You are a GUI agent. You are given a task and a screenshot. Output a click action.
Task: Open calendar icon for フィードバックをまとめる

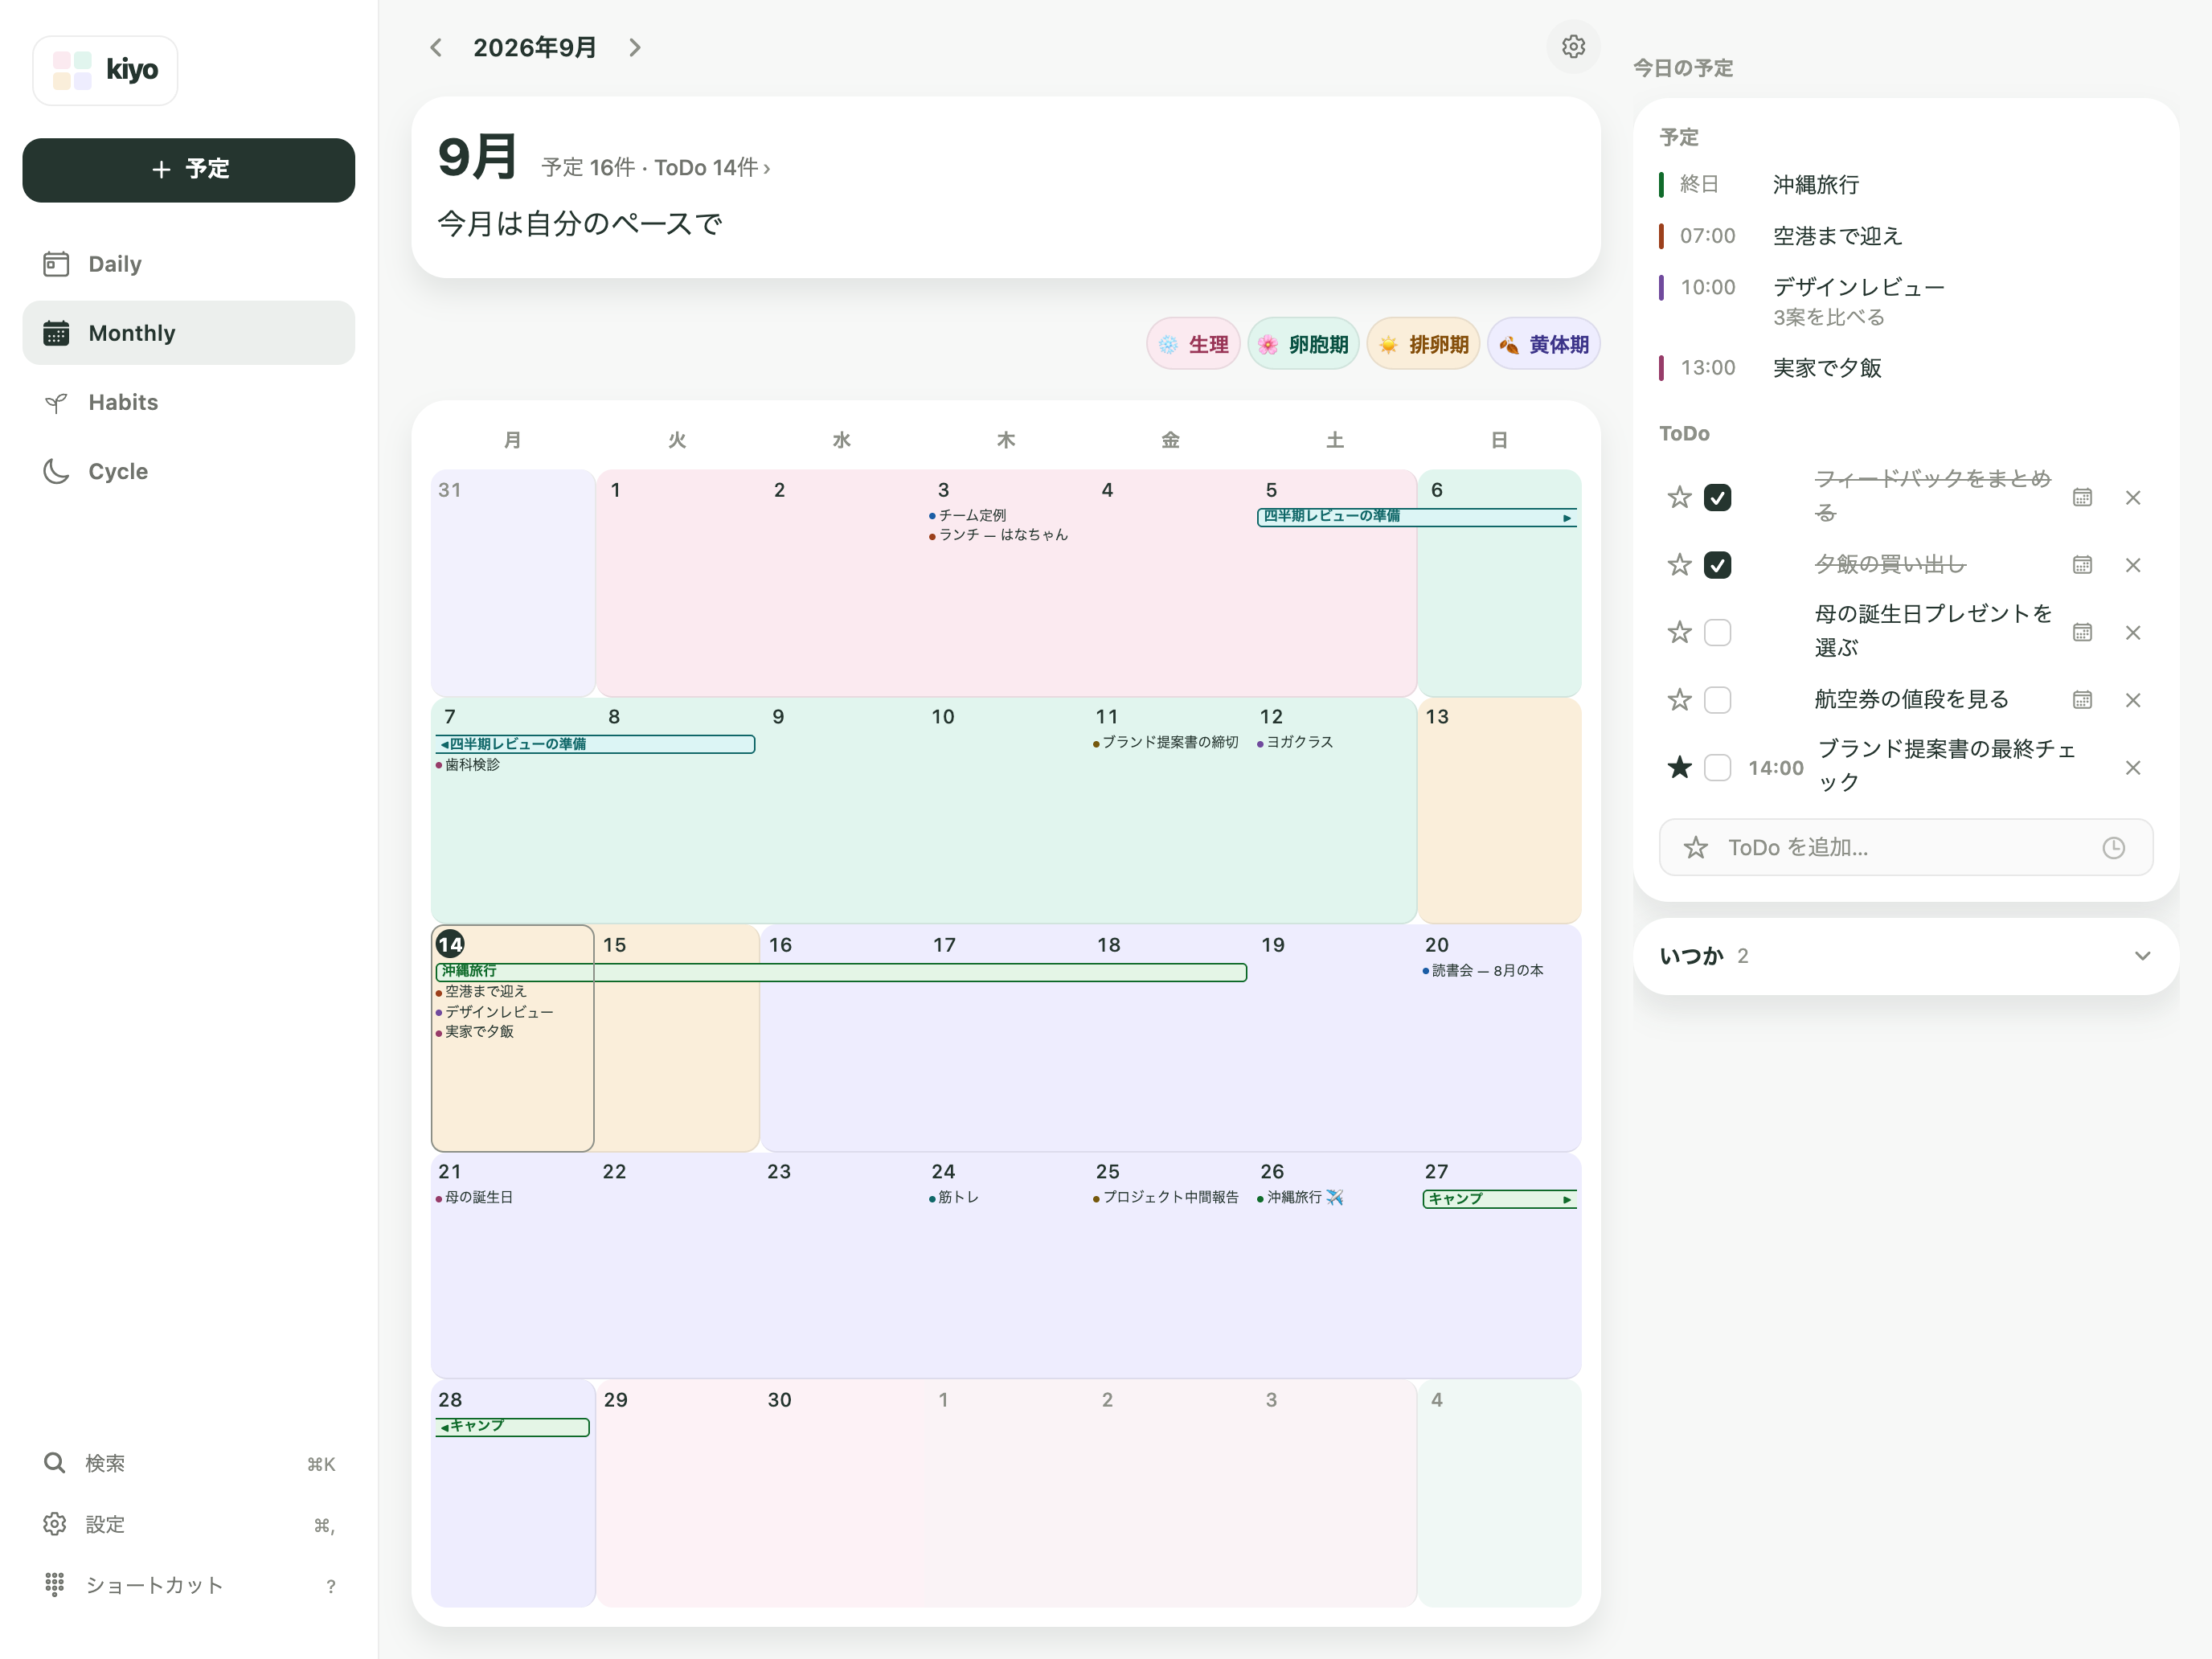(2082, 497)
